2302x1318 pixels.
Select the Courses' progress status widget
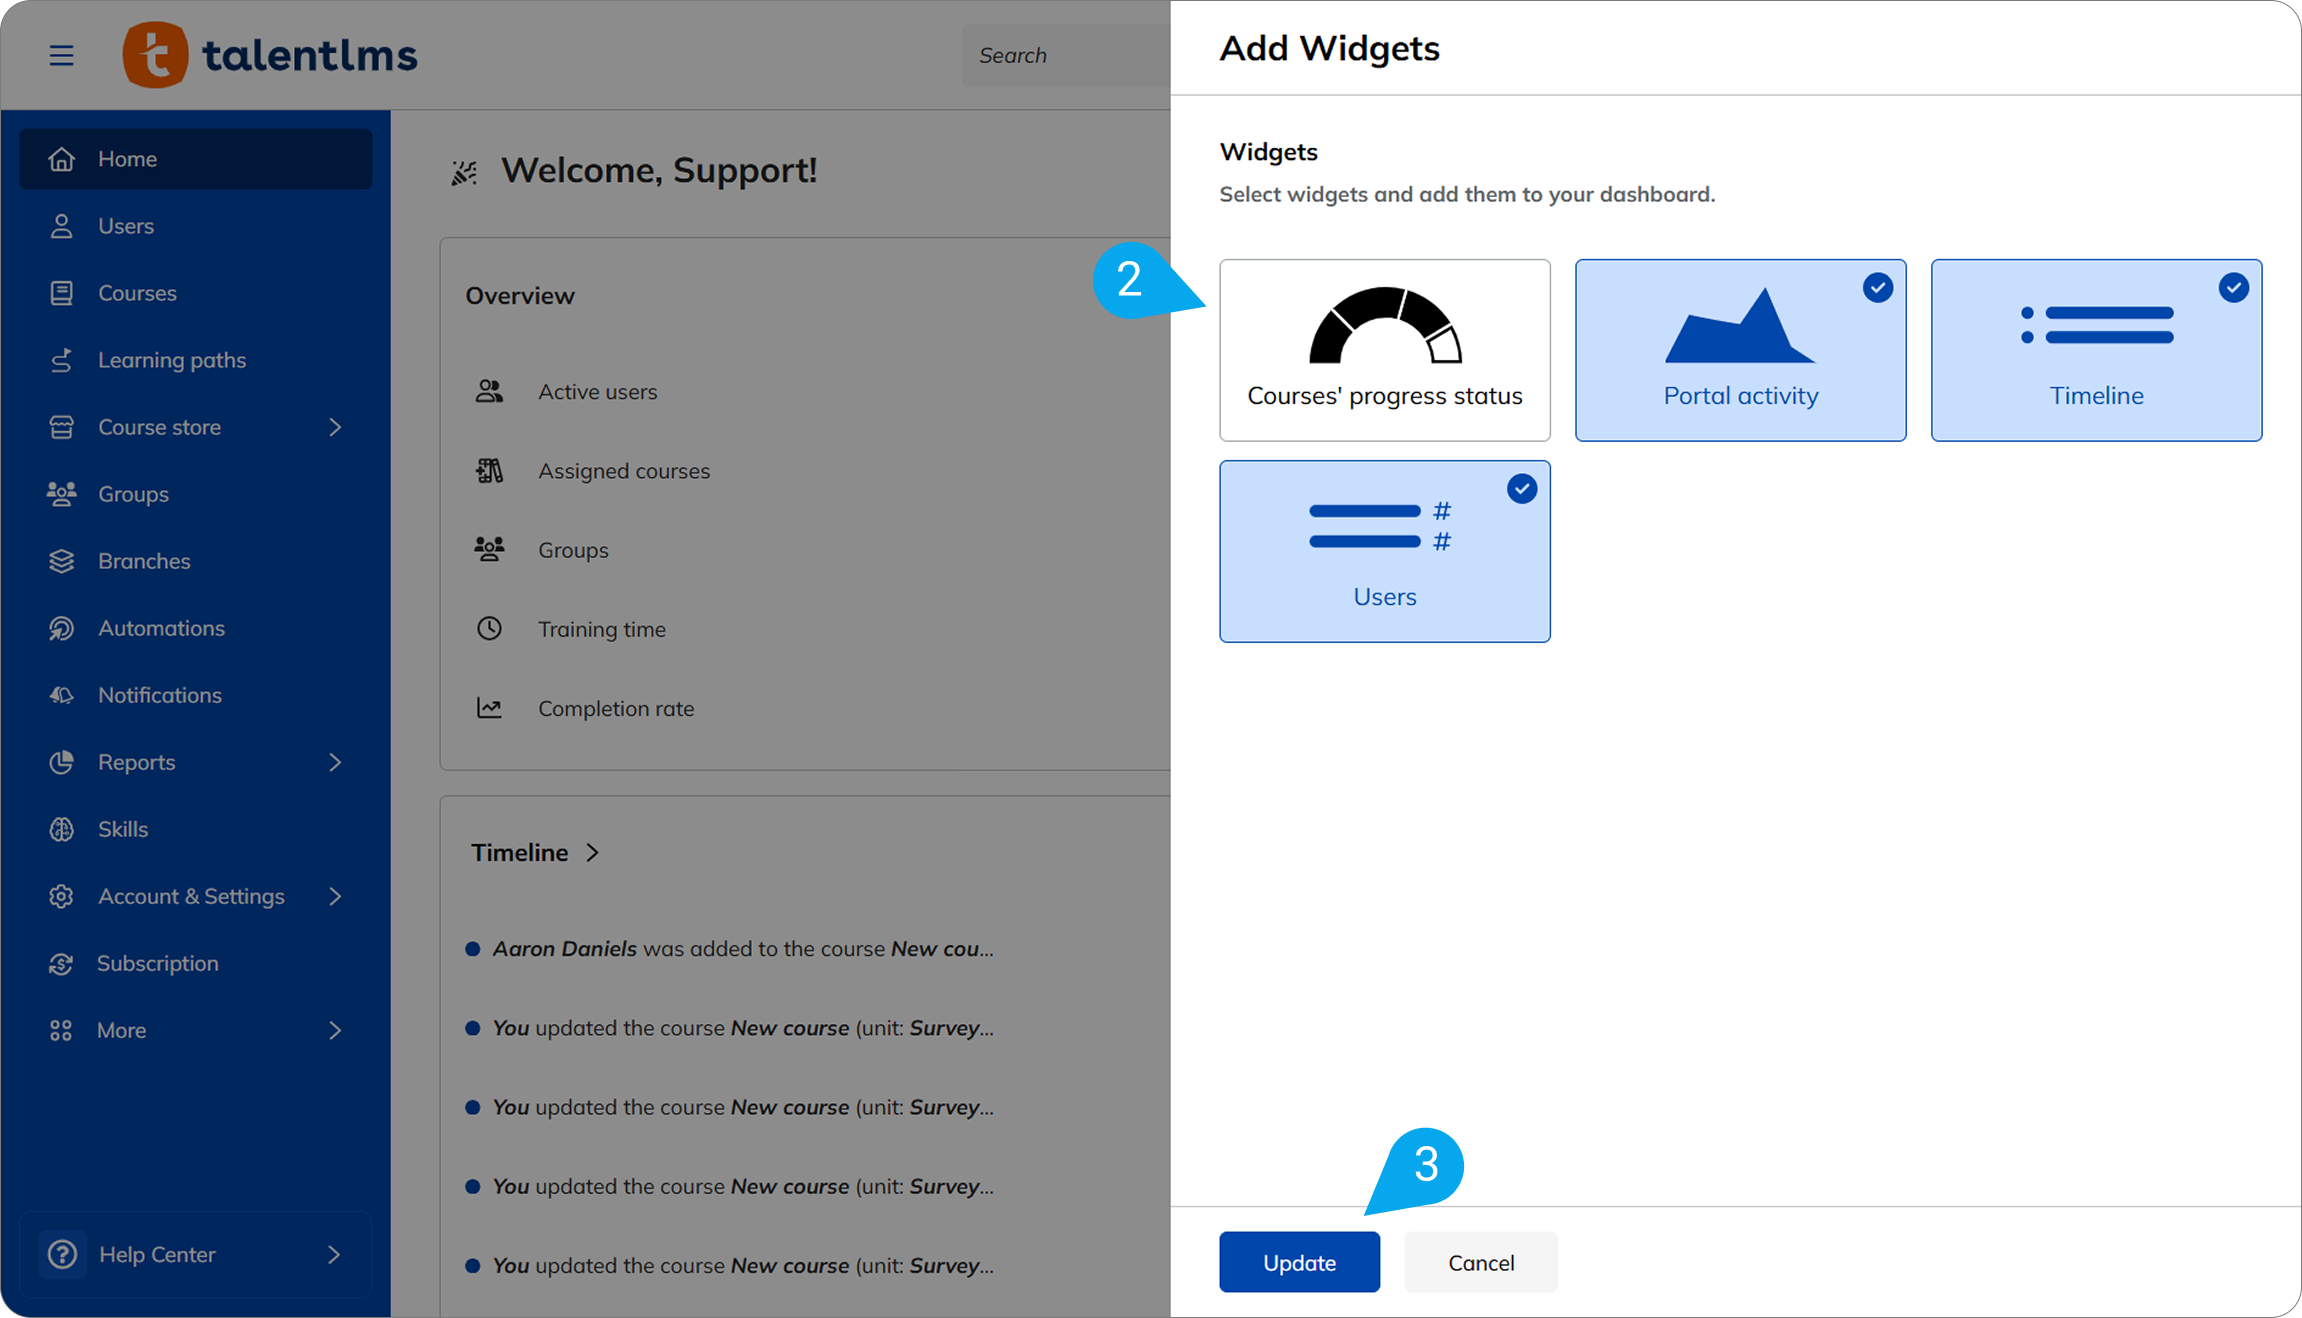click(x=1384, y=350)
